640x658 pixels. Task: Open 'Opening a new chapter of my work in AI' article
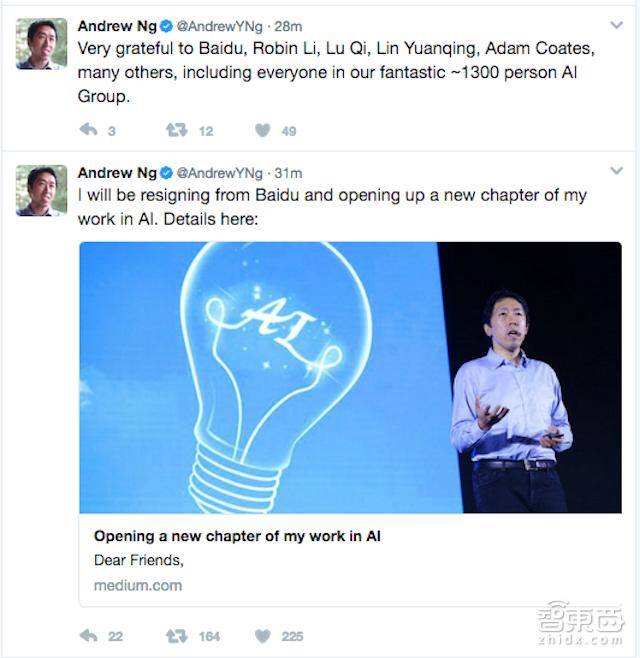237,536
